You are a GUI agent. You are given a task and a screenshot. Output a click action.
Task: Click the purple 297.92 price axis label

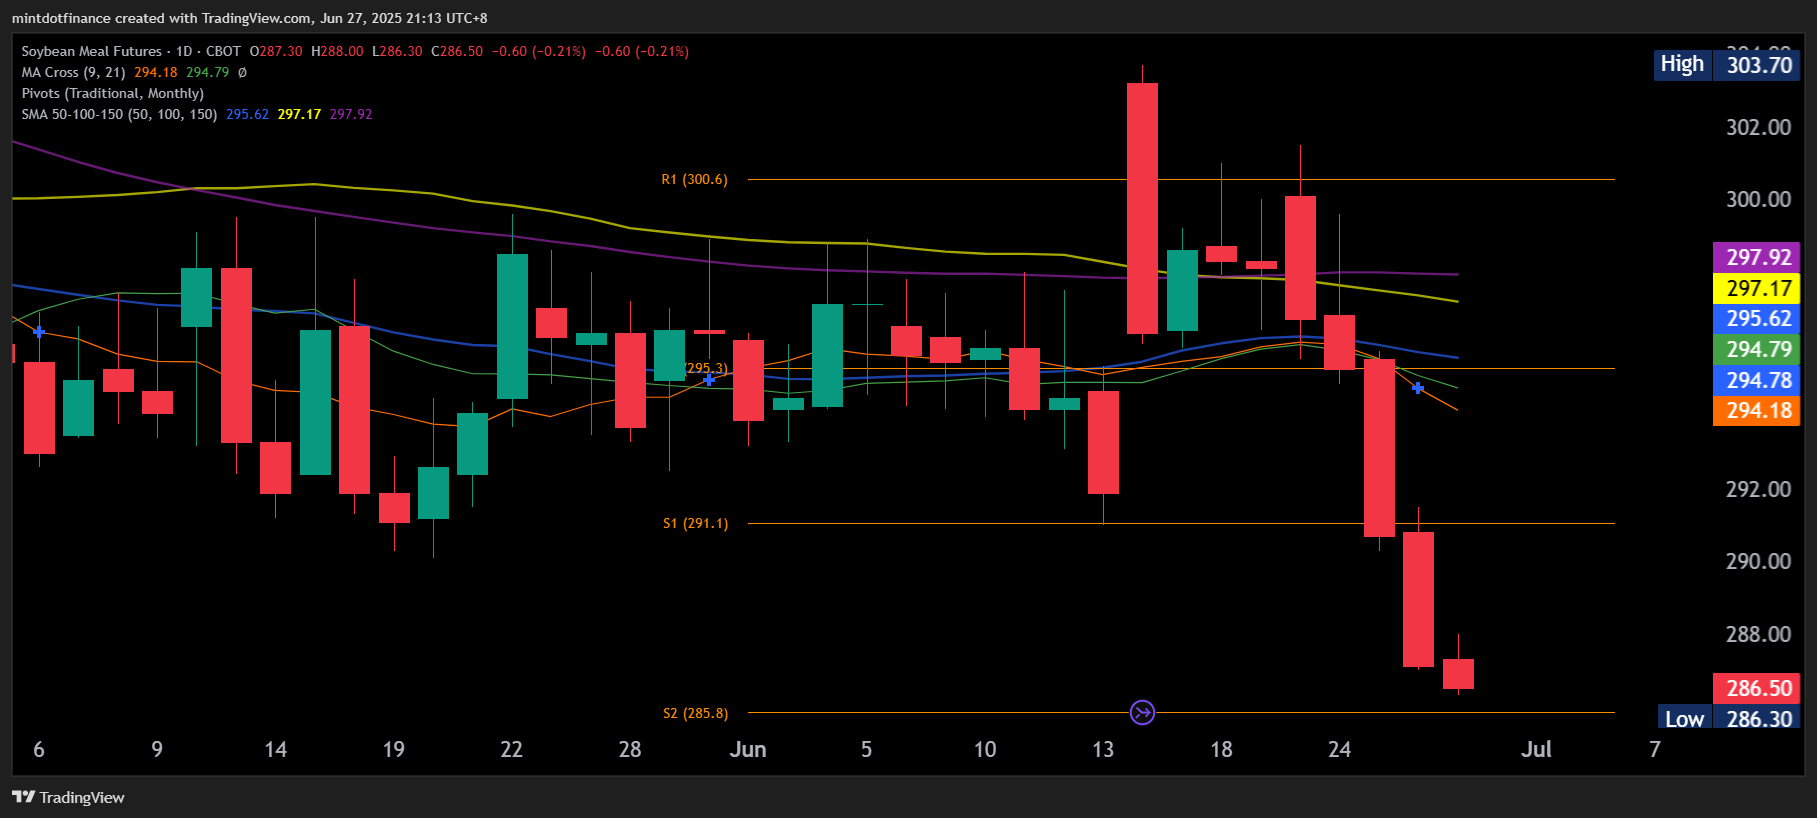point(1757,257)
